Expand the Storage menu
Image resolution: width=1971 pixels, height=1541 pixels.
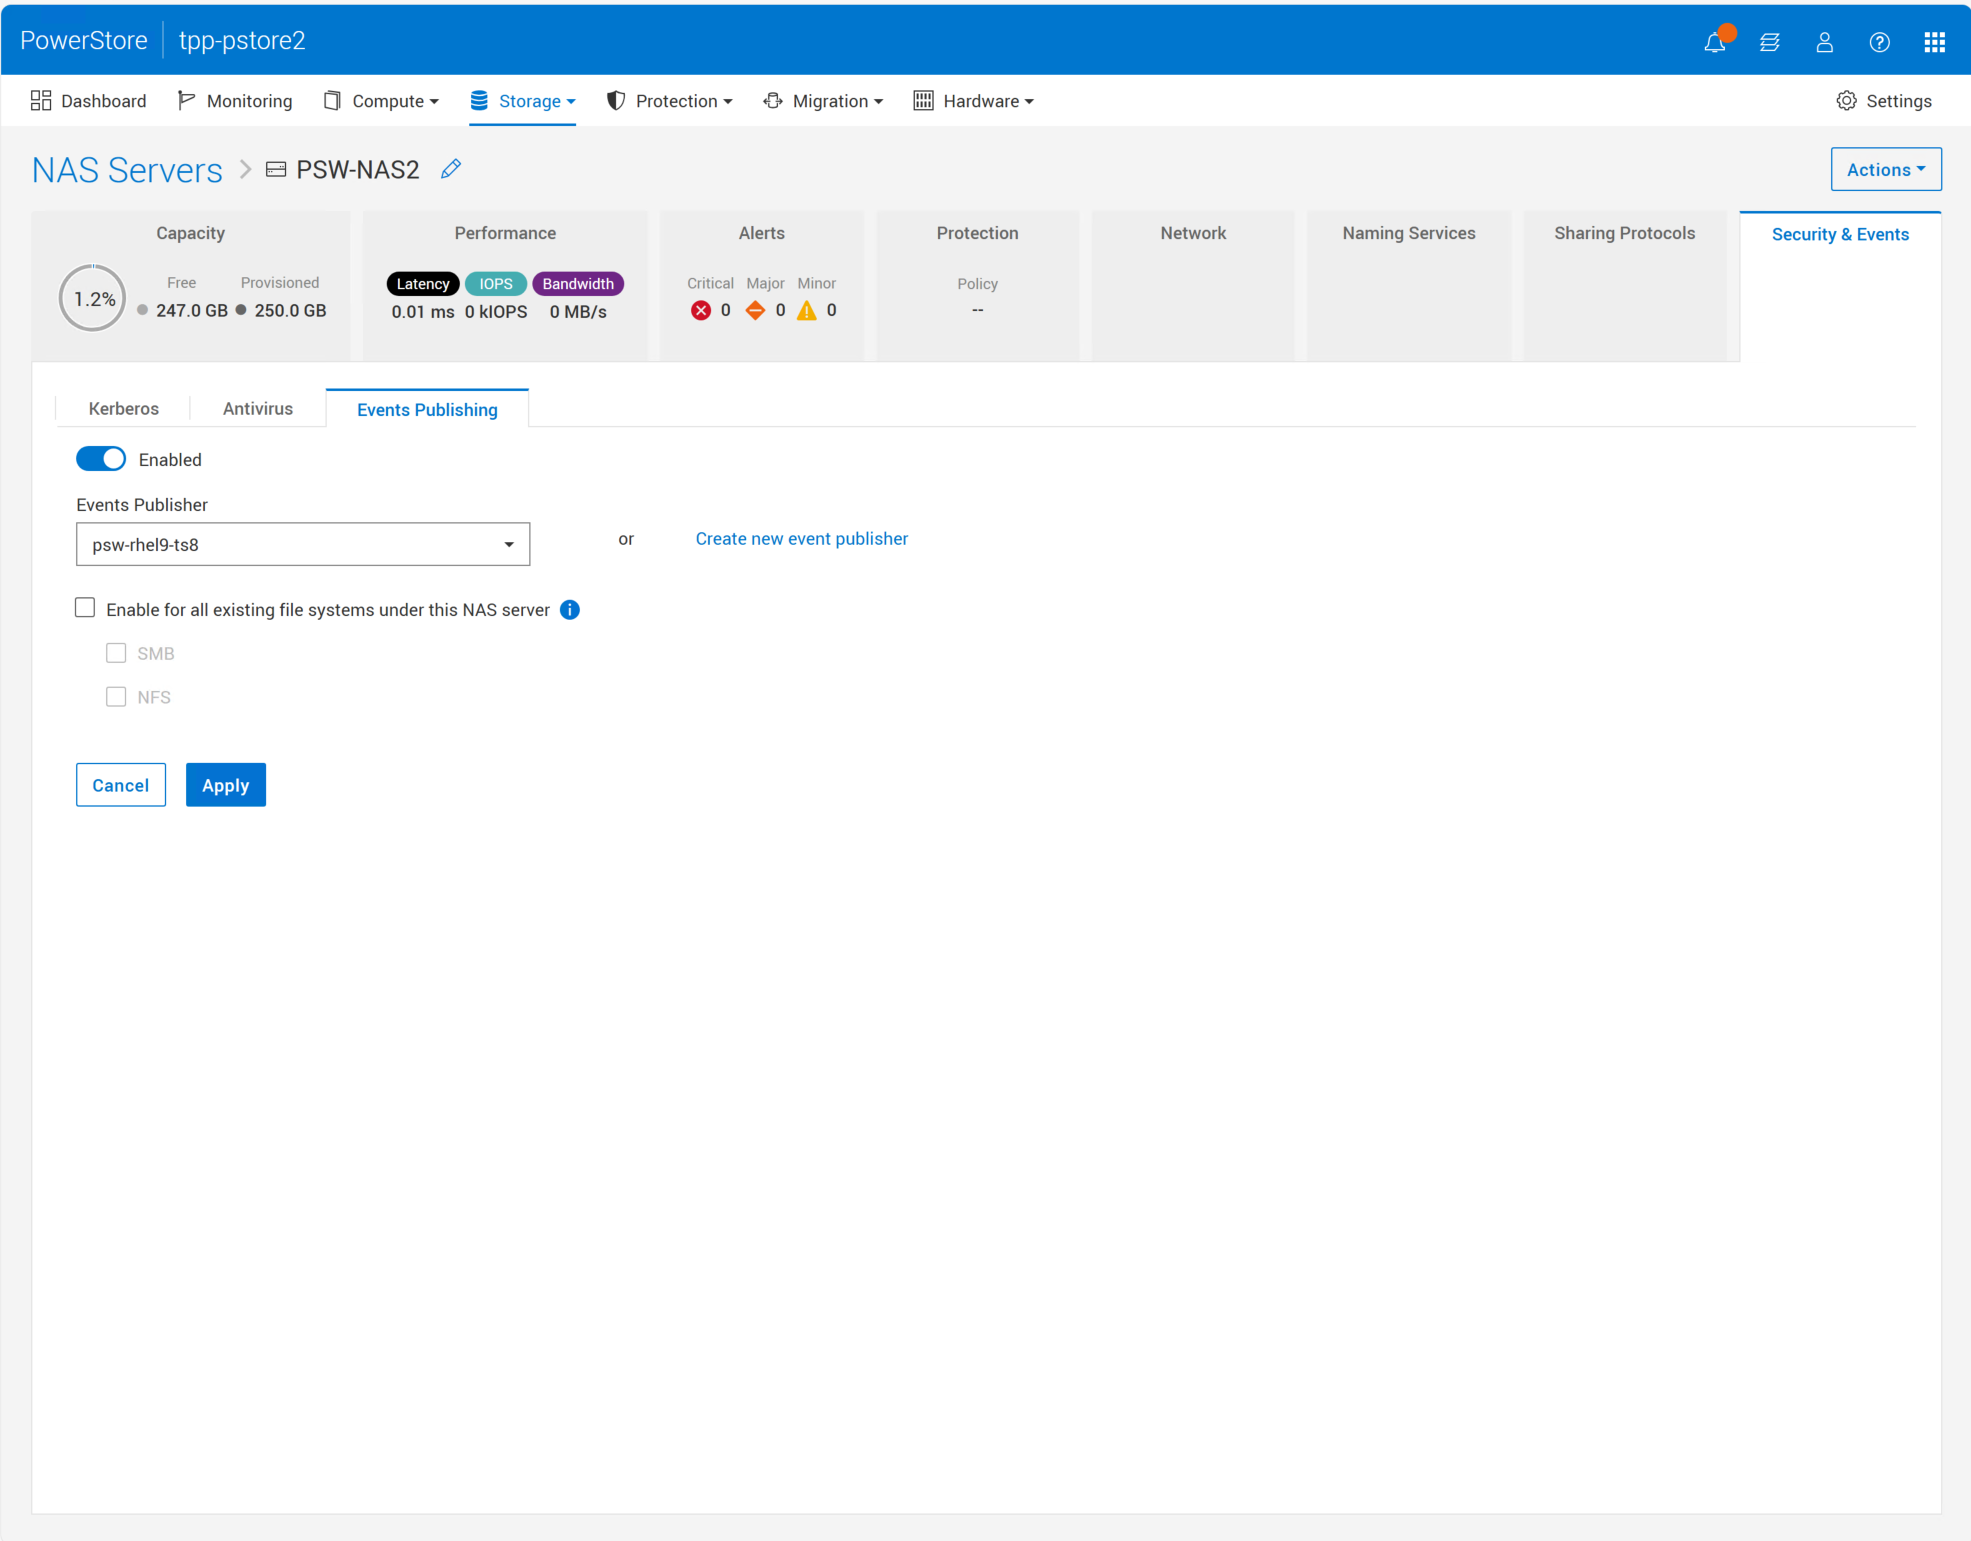522,101
